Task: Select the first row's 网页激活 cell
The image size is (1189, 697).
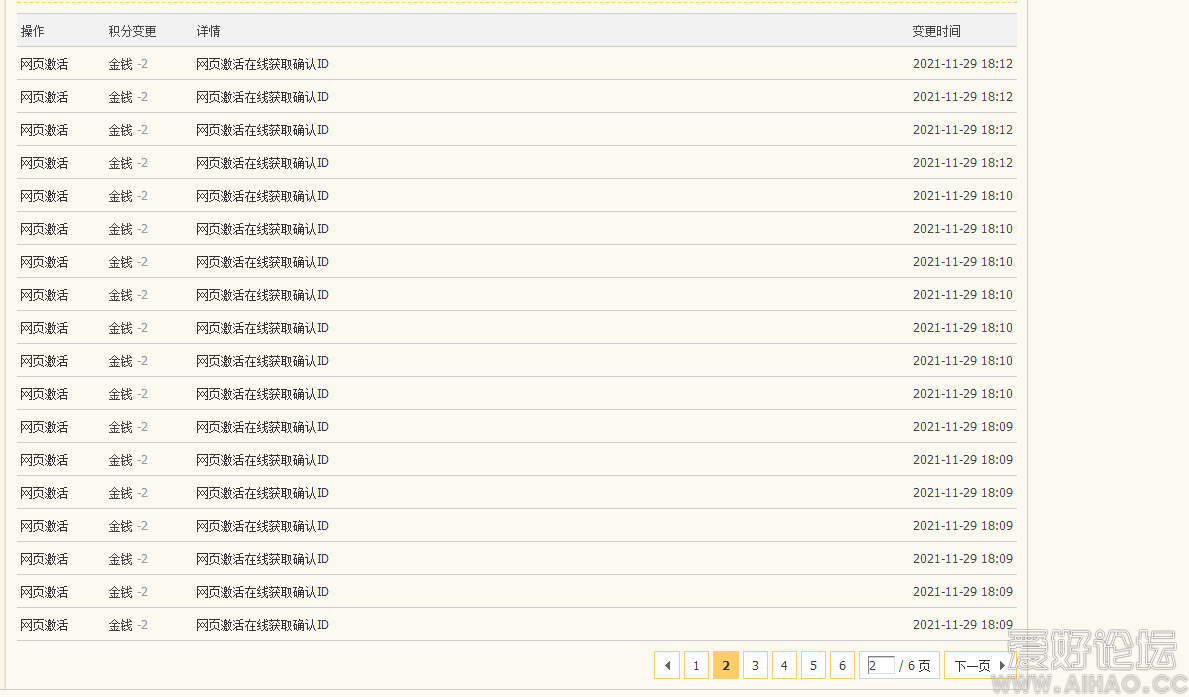Action: [45, 64]
